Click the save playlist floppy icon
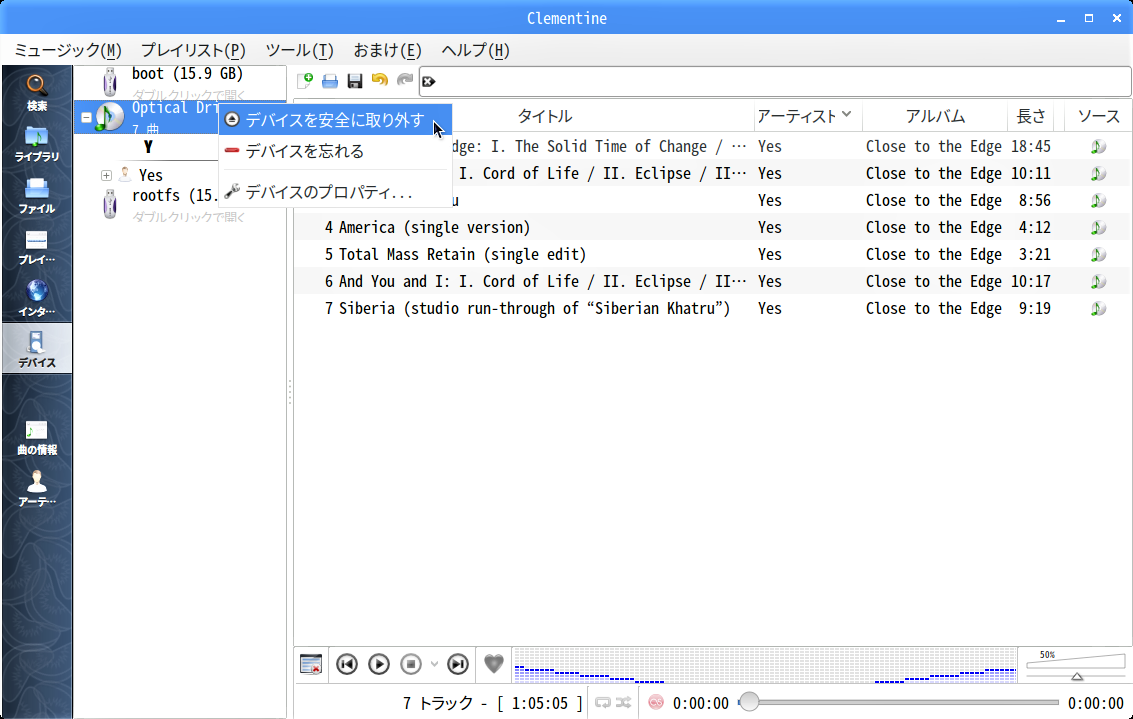The height and width of the screenshot is (719, 1133). [355, 80]
